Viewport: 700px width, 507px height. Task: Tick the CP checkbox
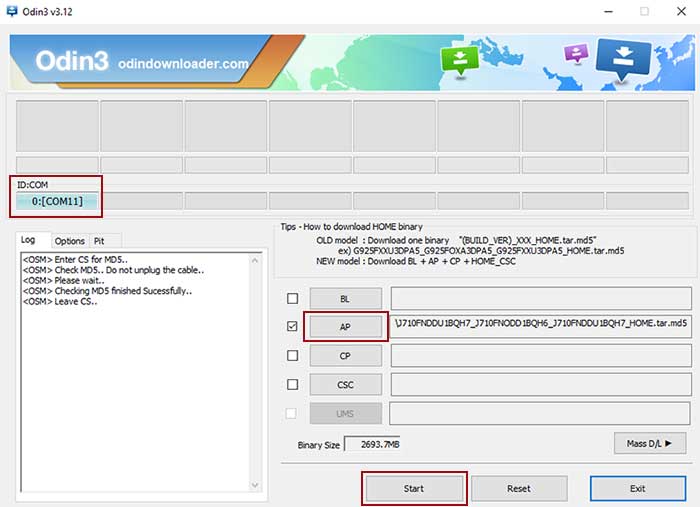pos(292,355)
